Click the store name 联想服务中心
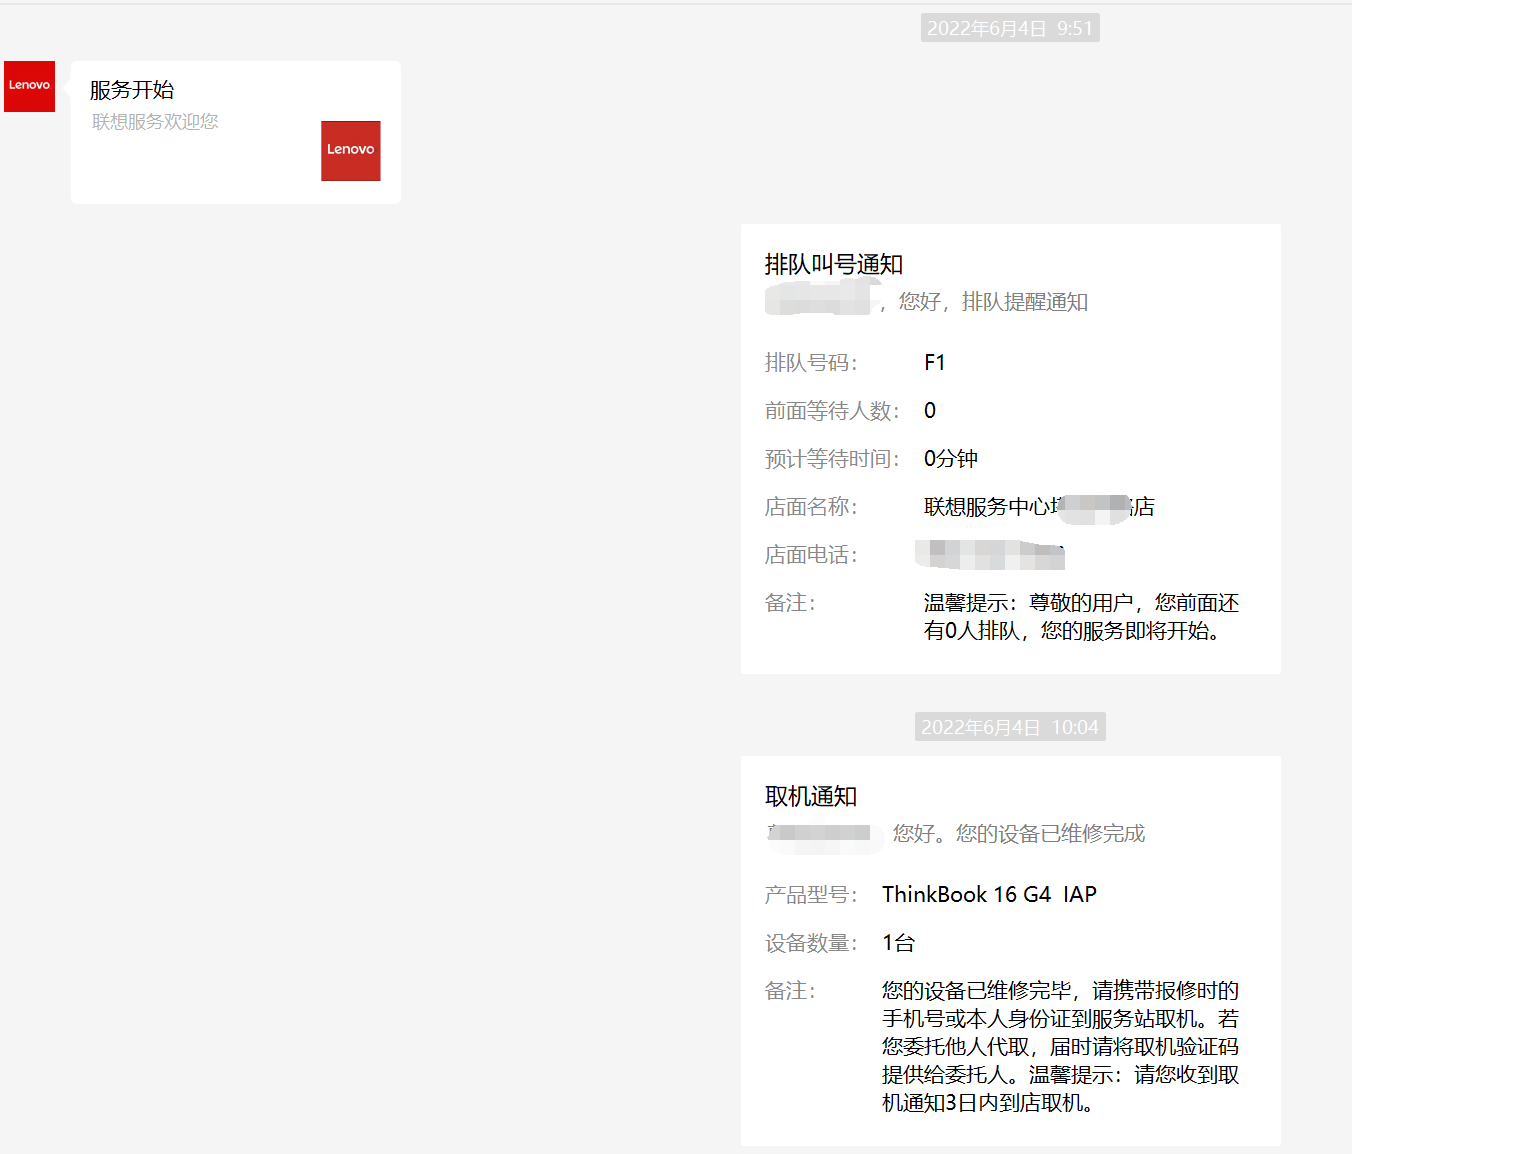The image size is (1536, 1154). (1039, 507)
